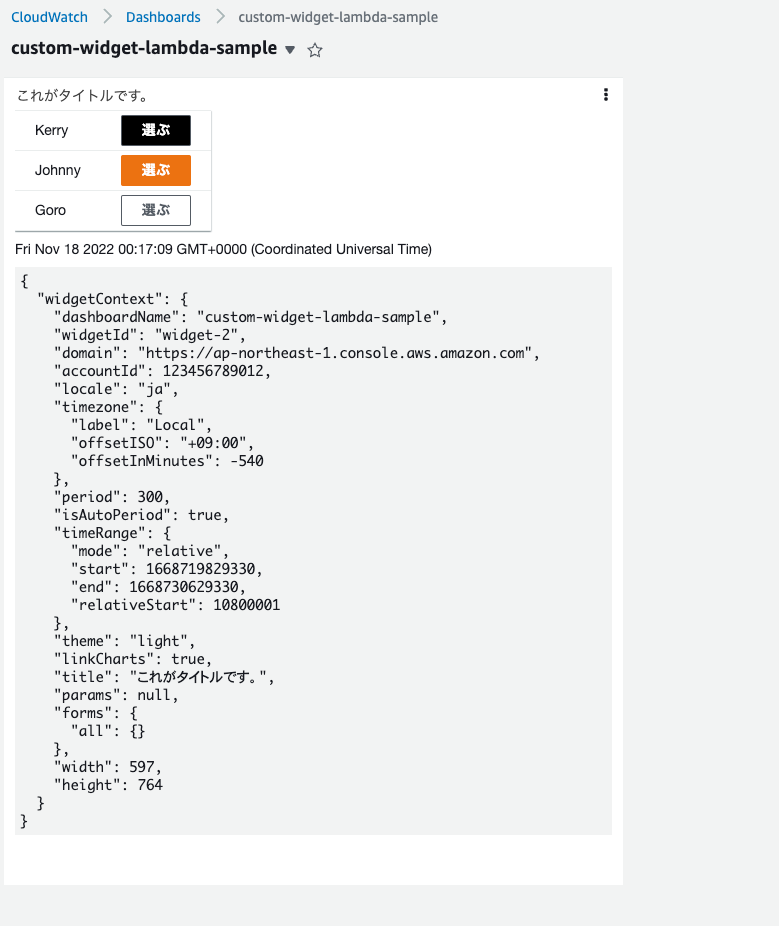The image size is (779, 926).
Task: Open the CloudWatch breadcrumb link
Action: click(x=49, y=17)
